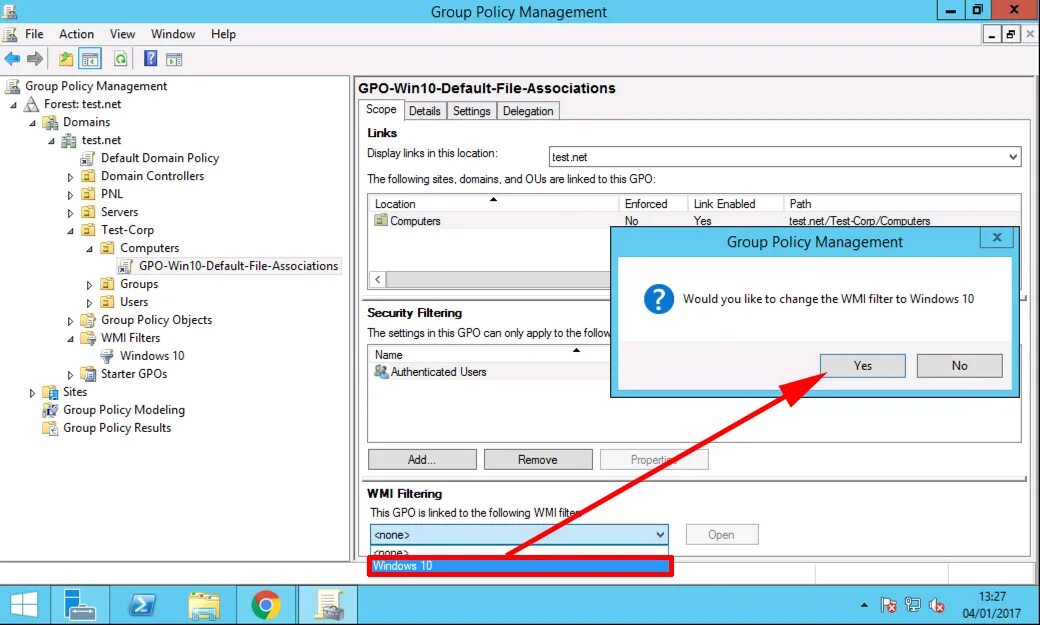The height and width of the screenshot is (625, 1040).
Task: Open Default Domain Policy in tree
Action: coord(160,158)
